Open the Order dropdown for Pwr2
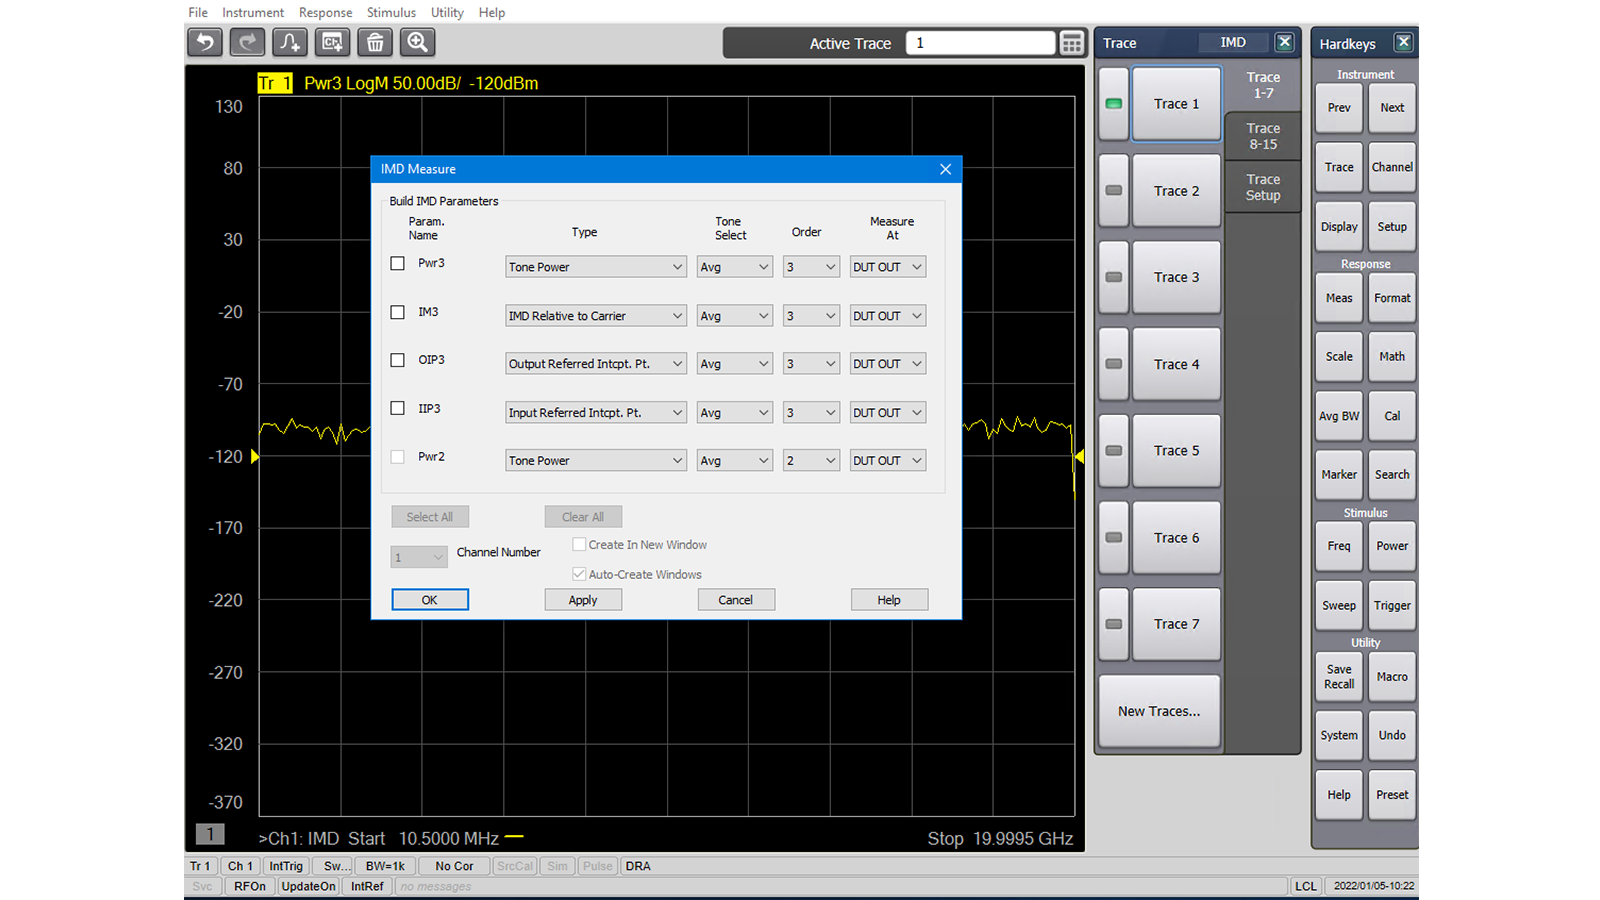The width and height of the screenshot is (1600, 900). click(810, 460)
